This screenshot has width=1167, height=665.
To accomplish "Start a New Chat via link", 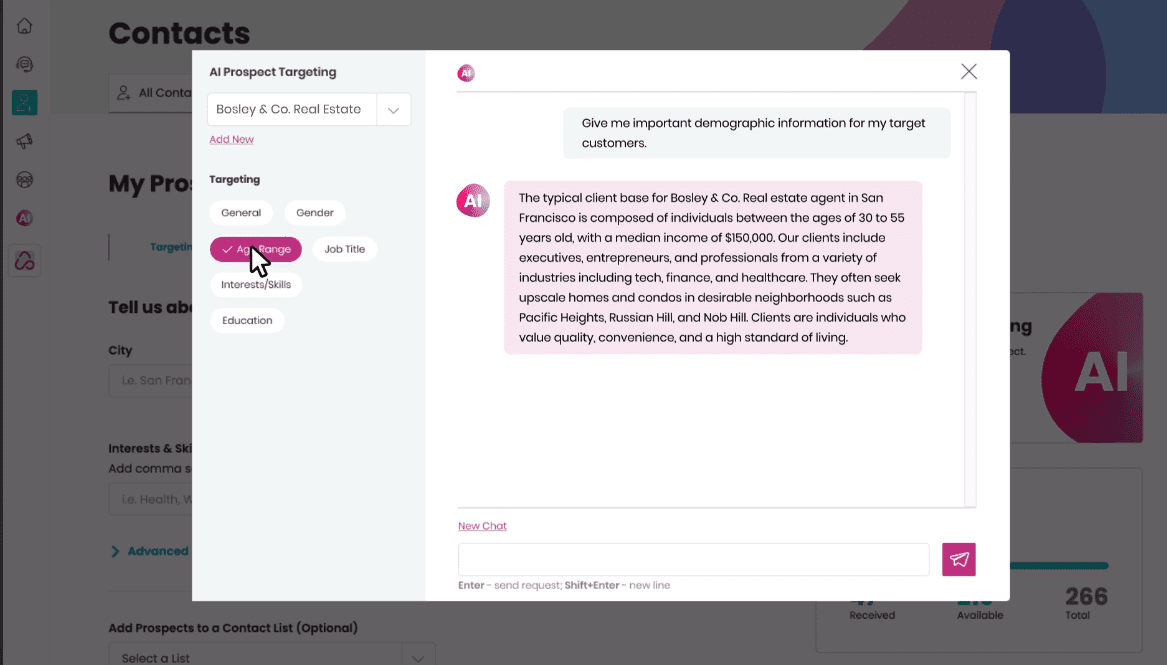I will pos(482,526).
